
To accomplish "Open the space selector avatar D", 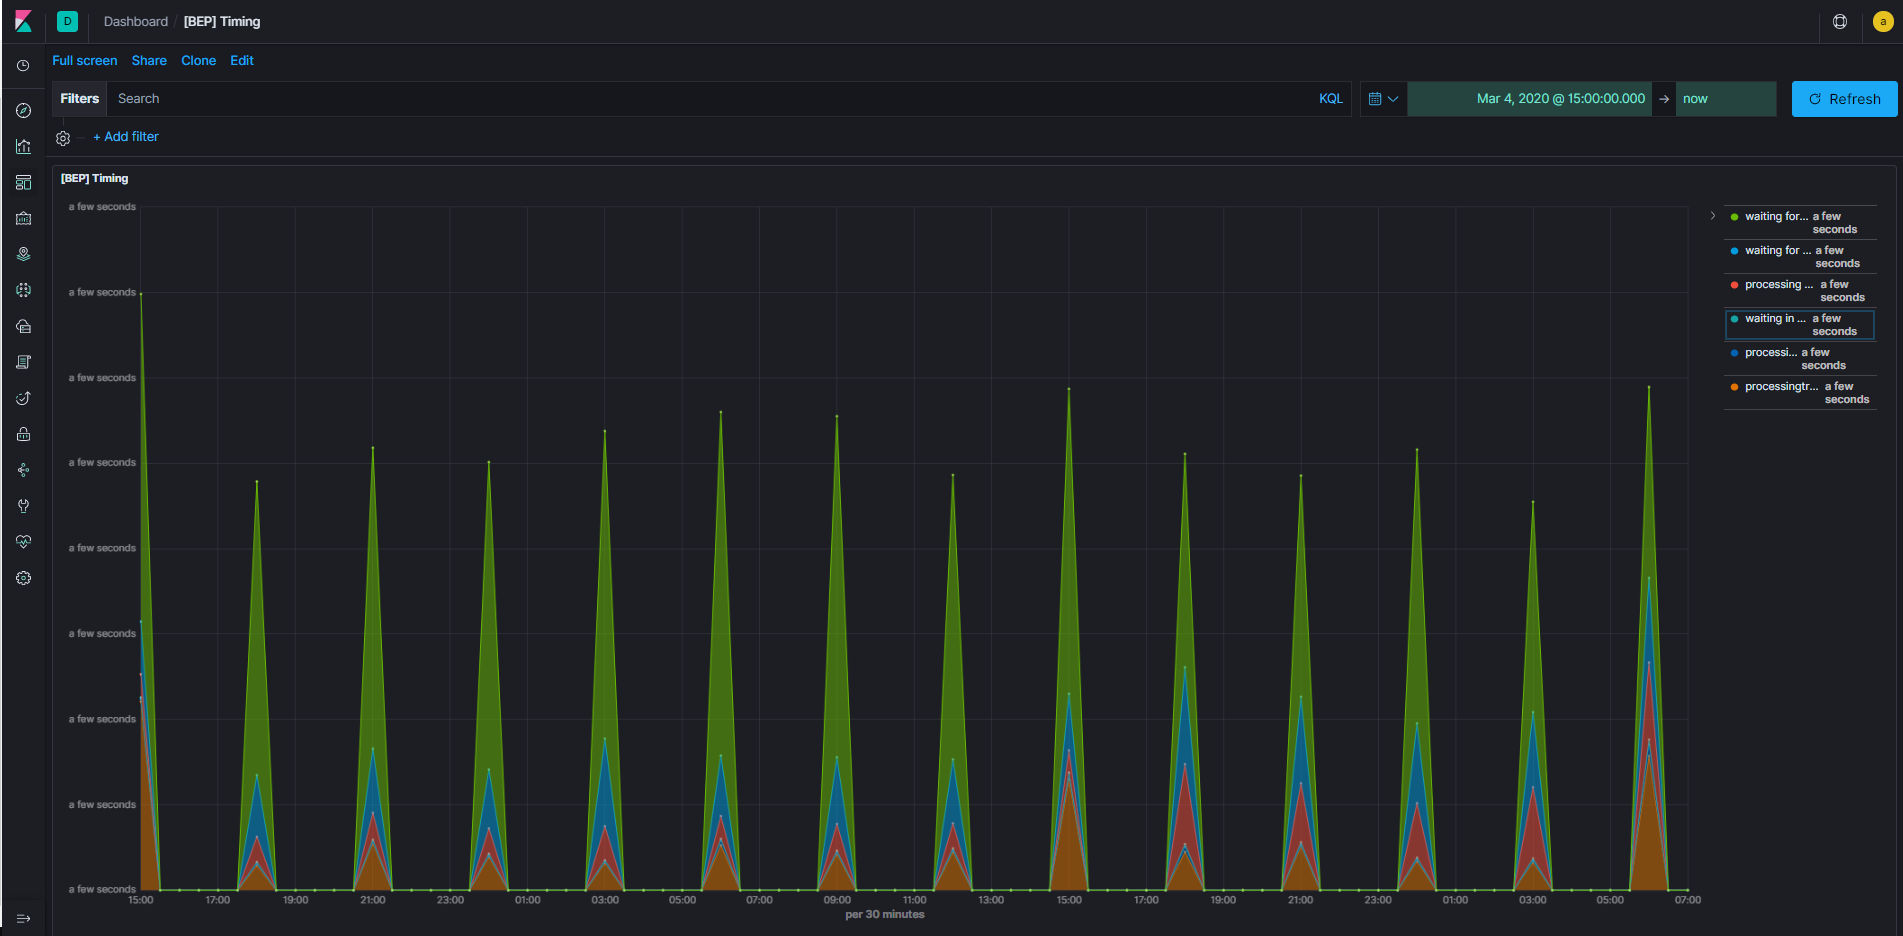I will [x=67, y=21].
